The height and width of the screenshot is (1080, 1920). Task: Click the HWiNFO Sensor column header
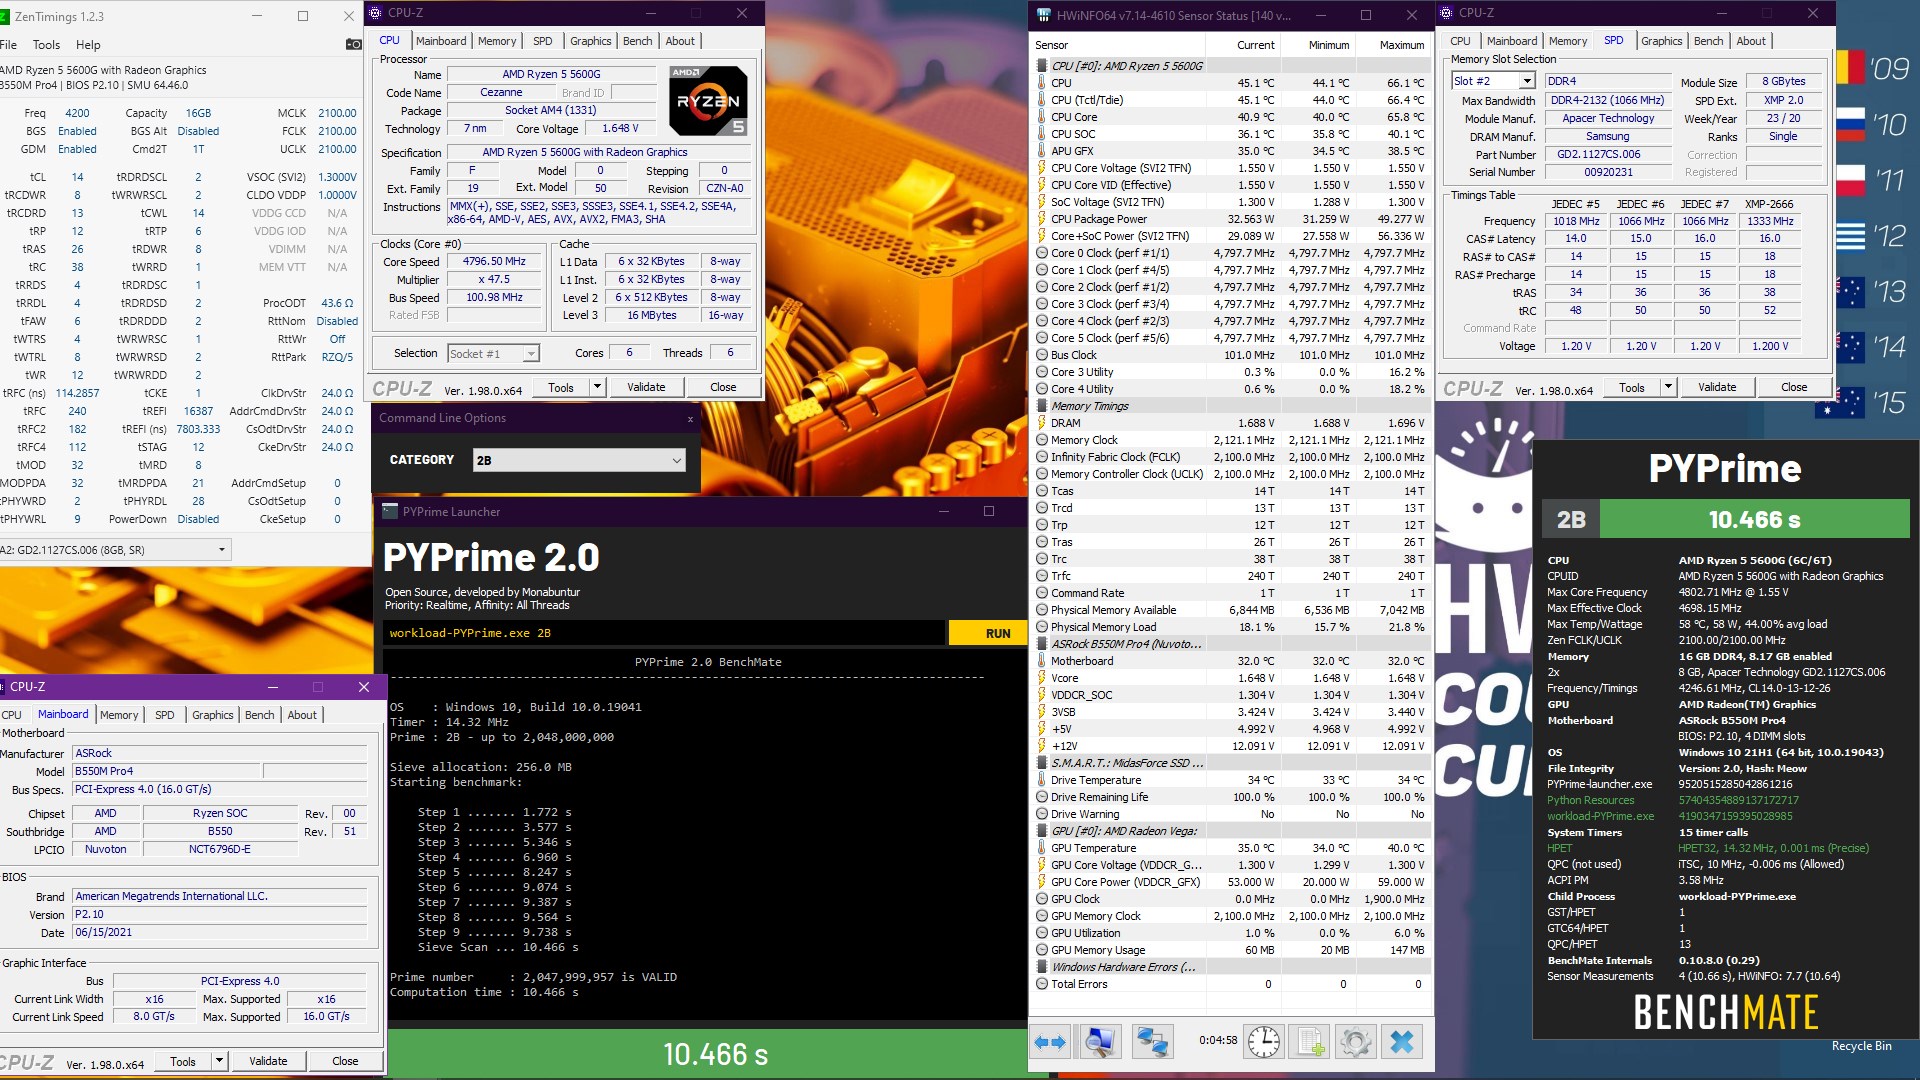[1118, 45]
